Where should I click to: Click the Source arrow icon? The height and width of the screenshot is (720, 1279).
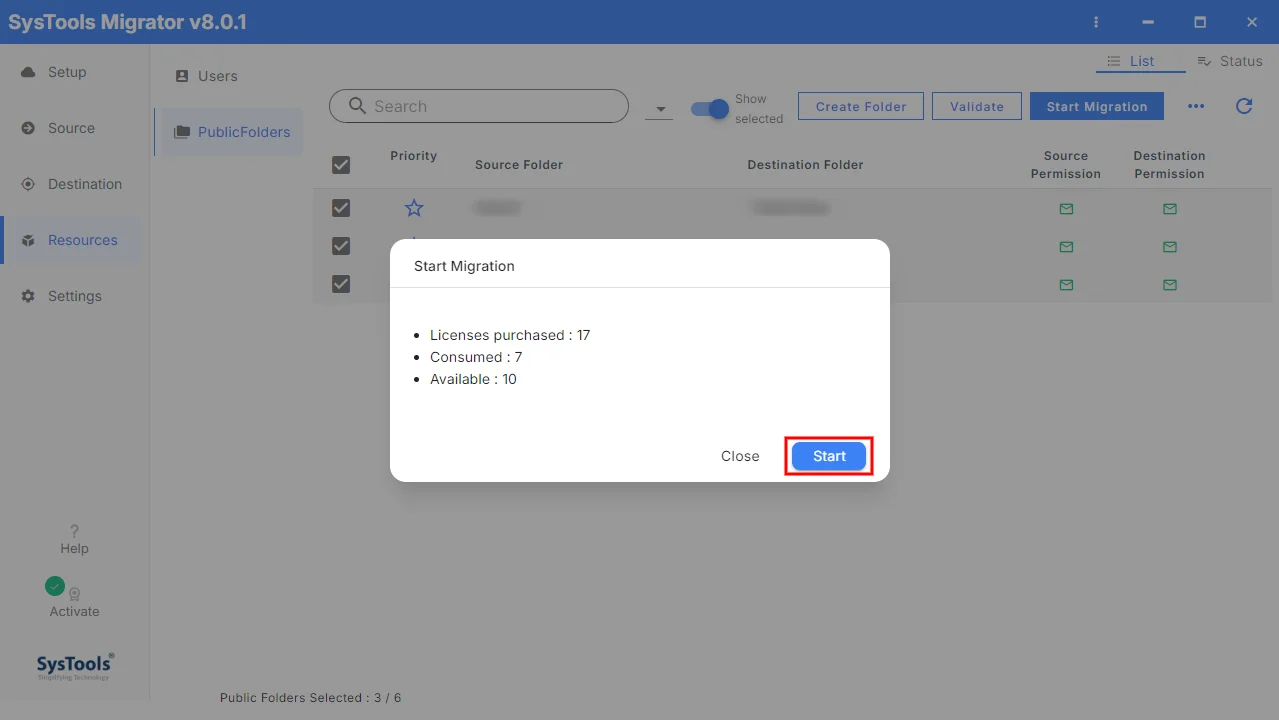coord(28,128)
